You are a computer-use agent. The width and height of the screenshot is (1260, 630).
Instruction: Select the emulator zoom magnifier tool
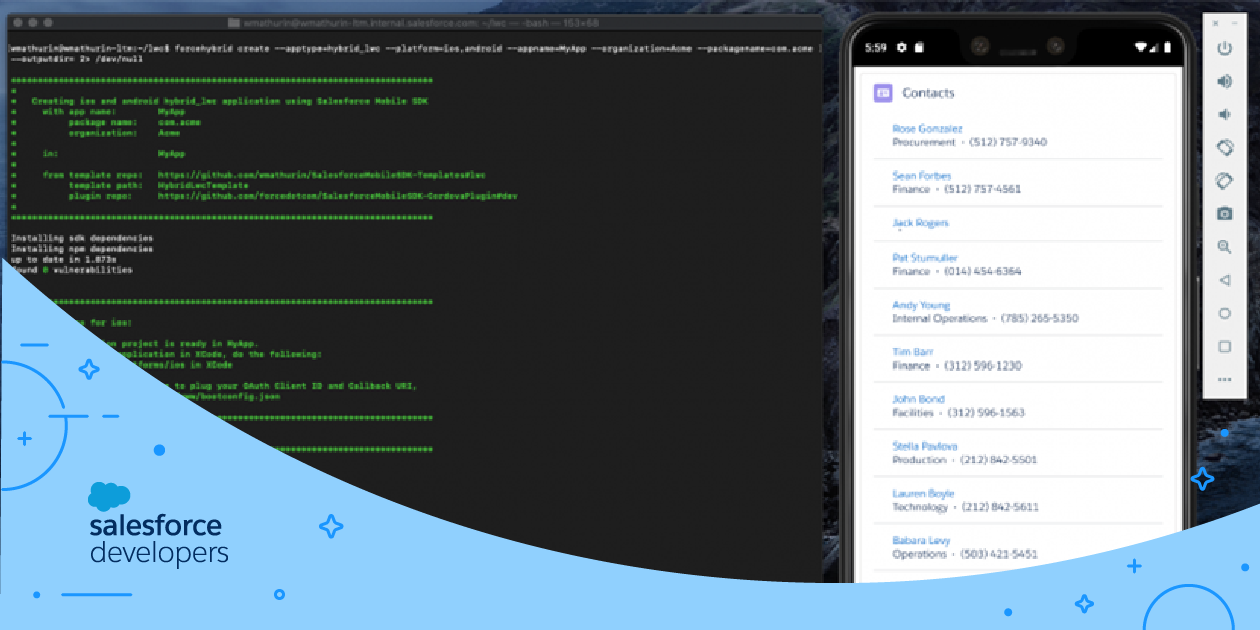coord(1224,246)
